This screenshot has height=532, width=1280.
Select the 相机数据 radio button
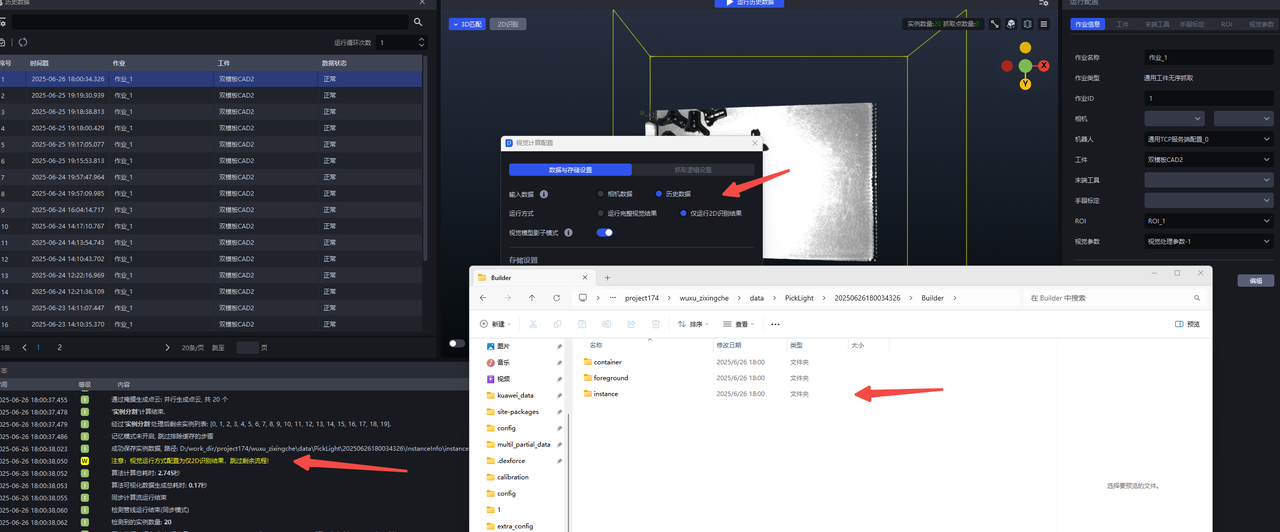(x=600, y=194)
